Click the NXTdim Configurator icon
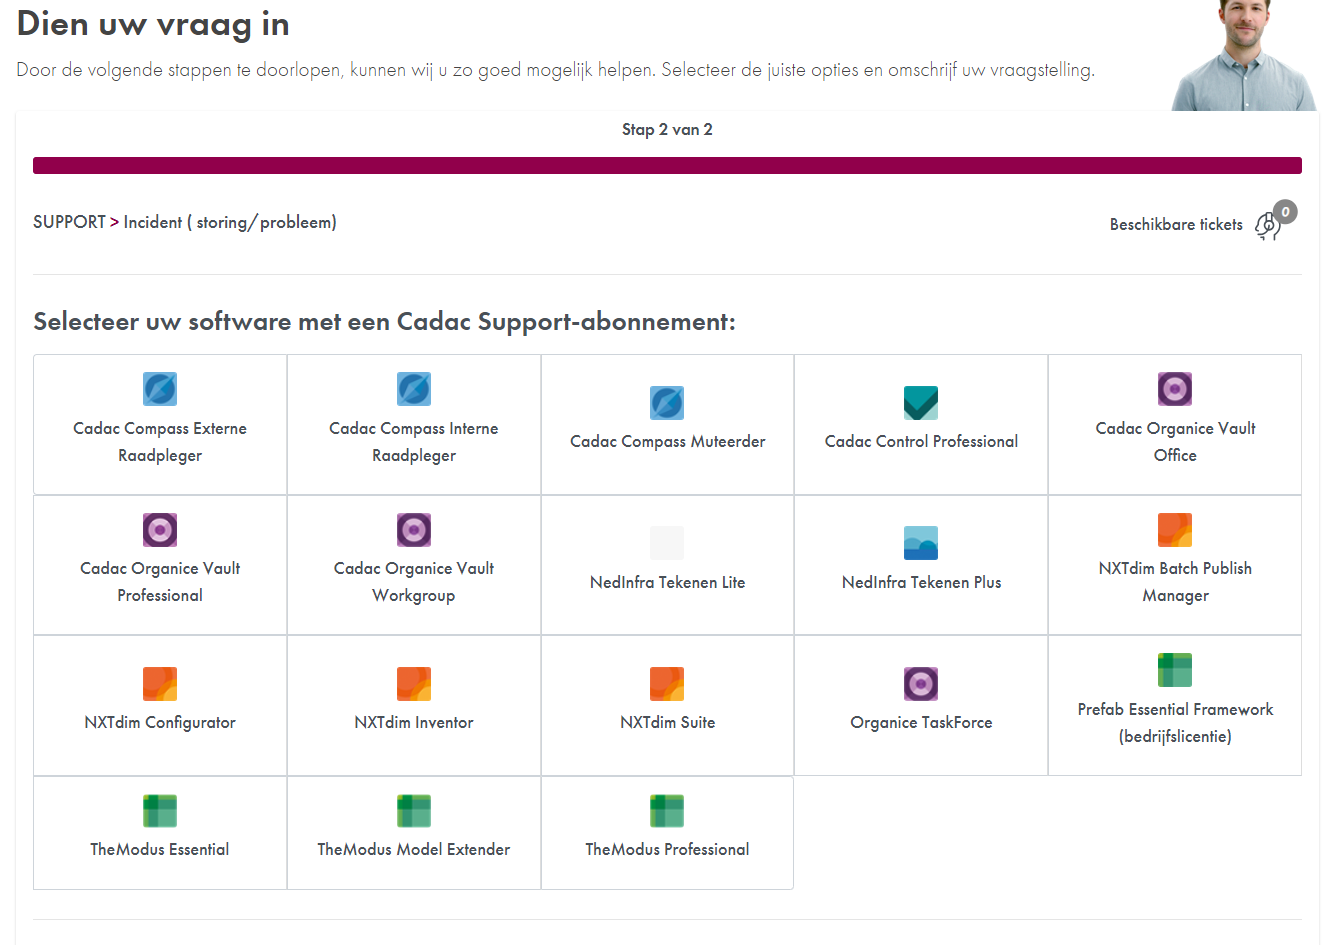Image resolution: width=1328 pixels, height=945 pixels. tap(160, 684)
